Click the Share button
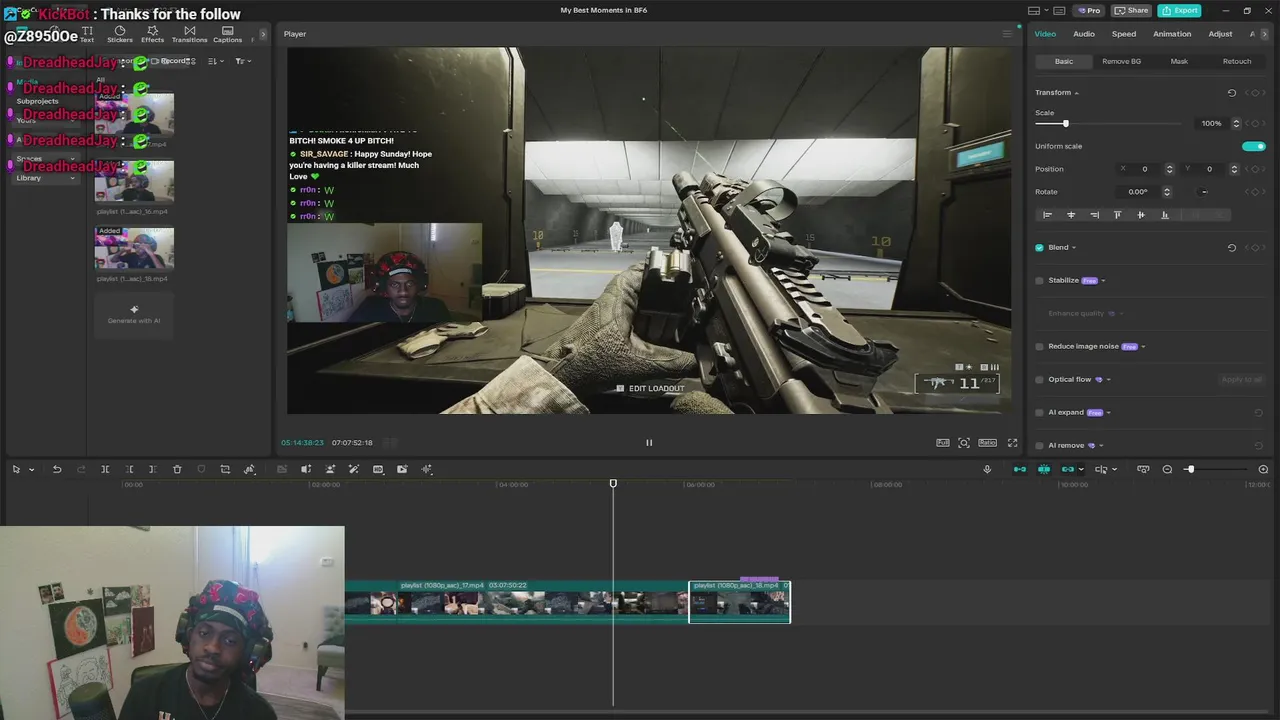This screenshot has width=1280, height=720. click(1132, 10)
